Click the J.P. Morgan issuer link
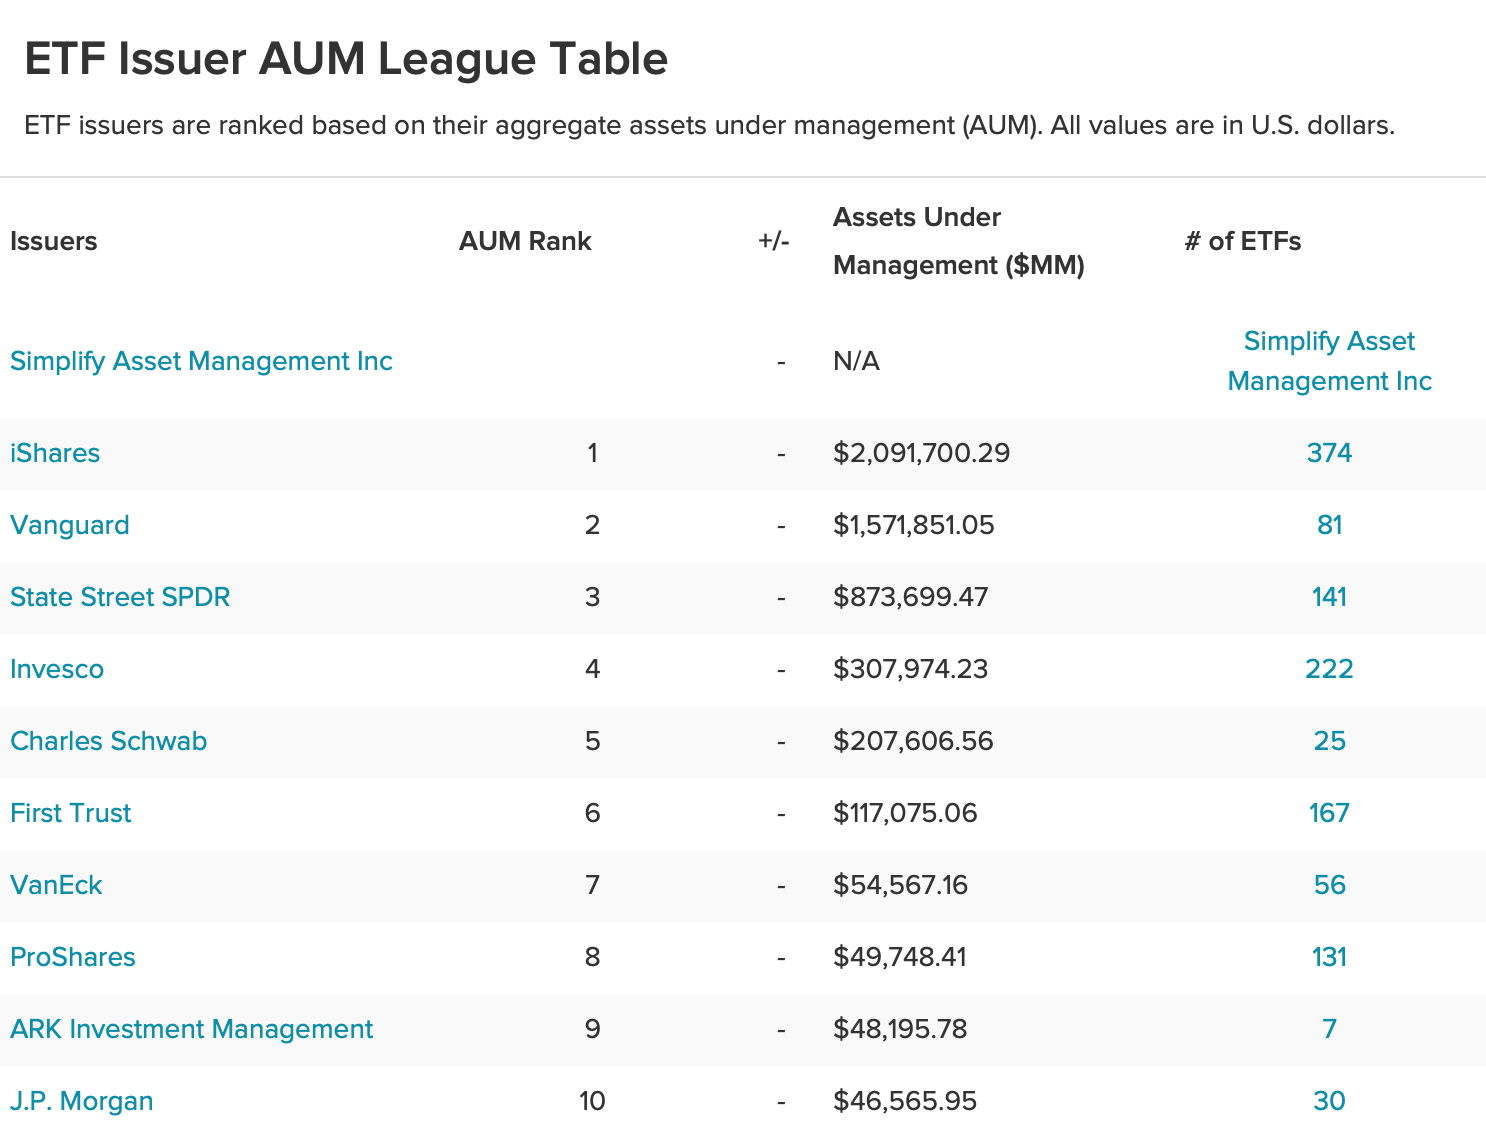 coord(82,1101)
